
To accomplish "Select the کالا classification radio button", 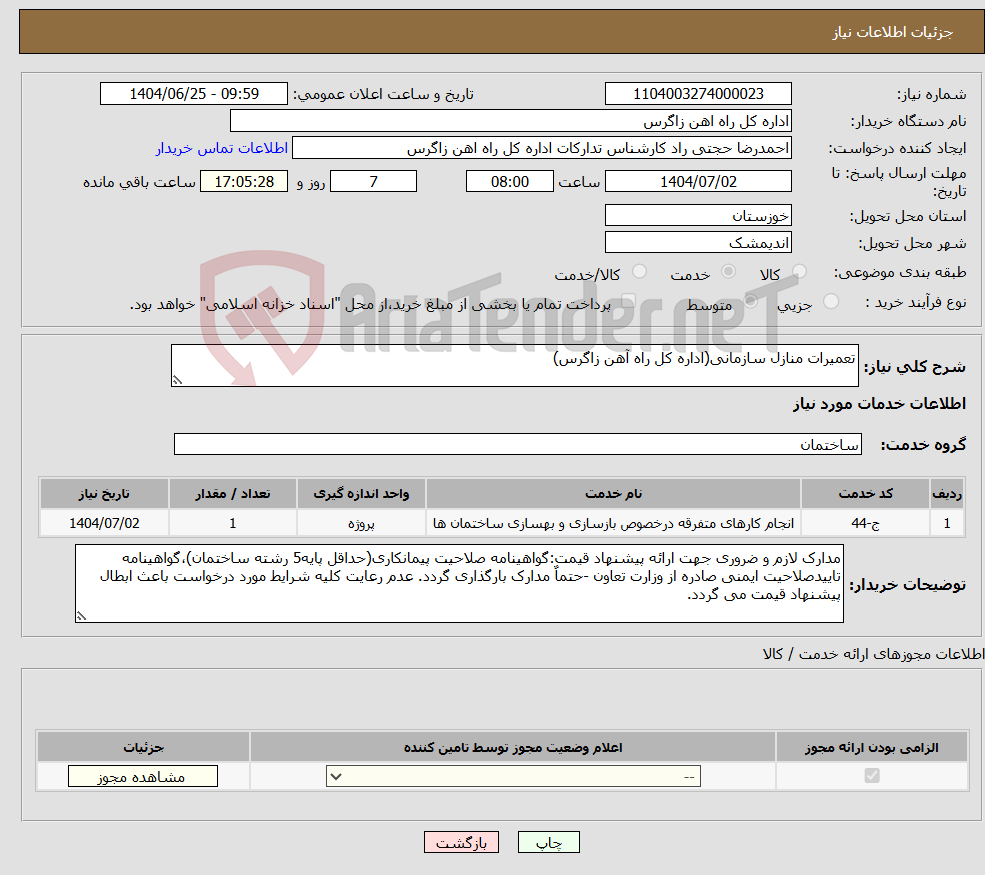I will tap(797, 270).
